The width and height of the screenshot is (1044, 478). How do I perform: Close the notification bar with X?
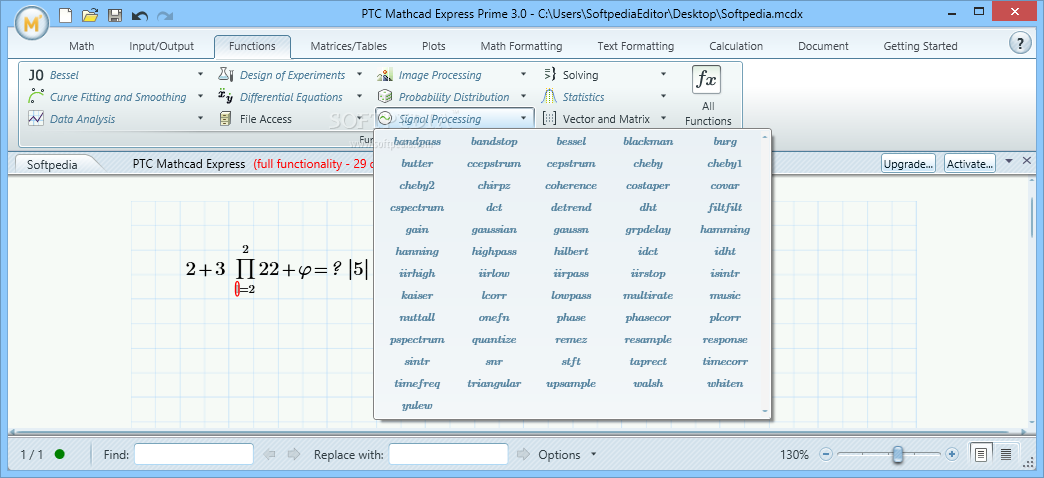(x=1027, y=160)
